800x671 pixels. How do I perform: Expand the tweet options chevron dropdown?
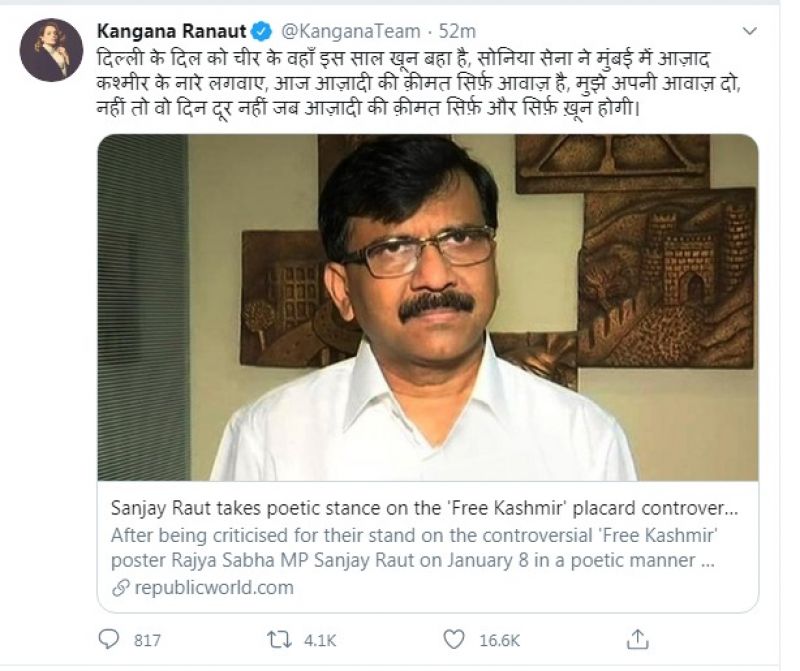pyautogui.click(x=750, y=31)
